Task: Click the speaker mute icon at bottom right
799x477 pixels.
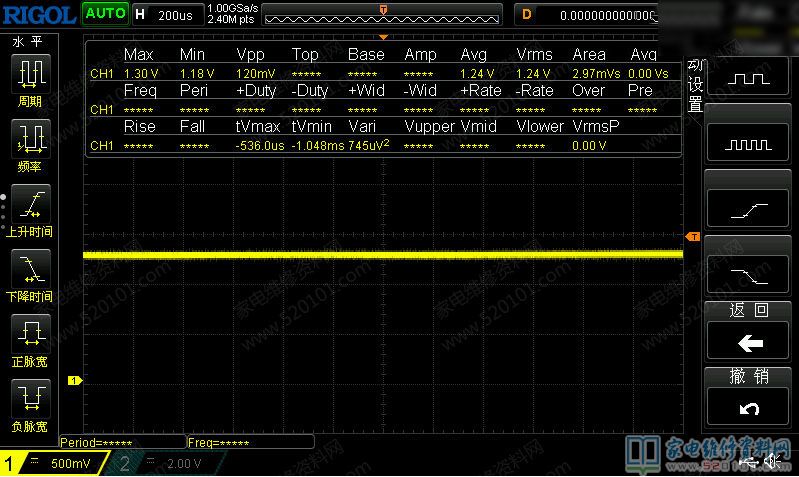Action: (x=772, y=462)
